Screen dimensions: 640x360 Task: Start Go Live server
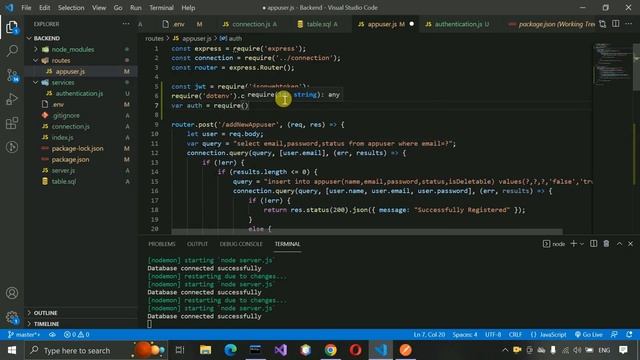[x=588, y=335]
